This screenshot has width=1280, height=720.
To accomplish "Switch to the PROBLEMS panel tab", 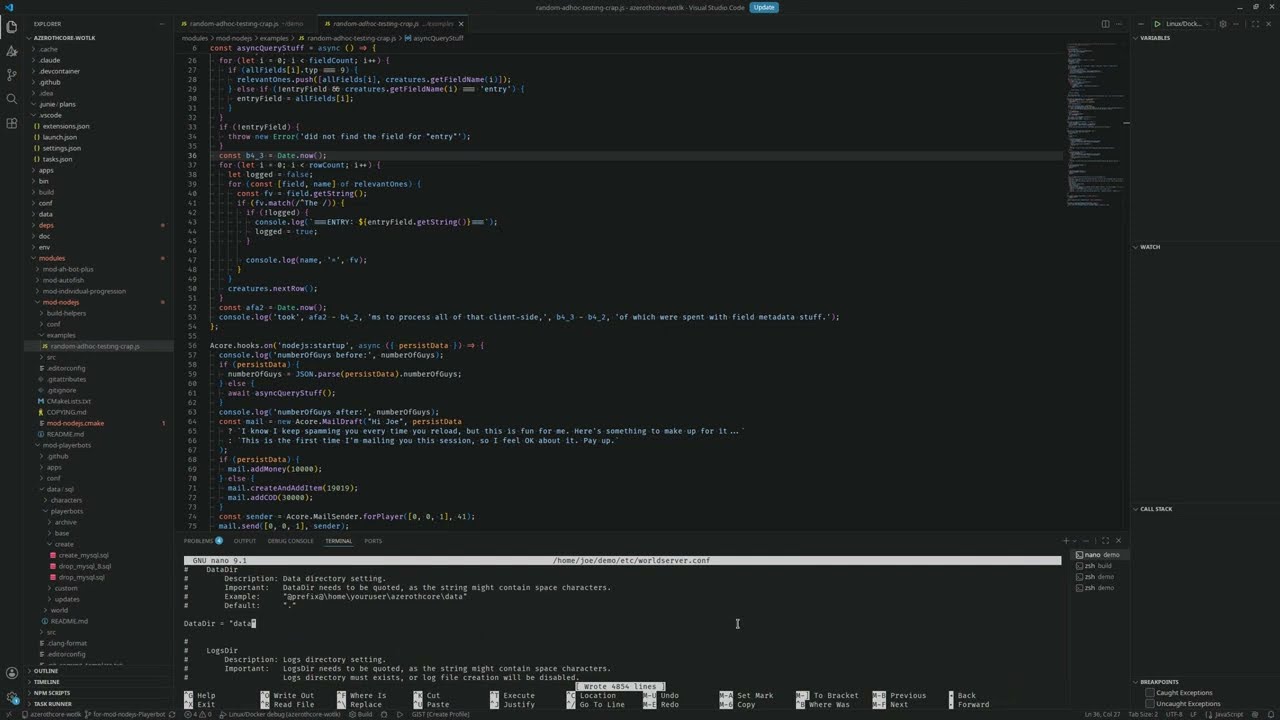I will (203, 541).
